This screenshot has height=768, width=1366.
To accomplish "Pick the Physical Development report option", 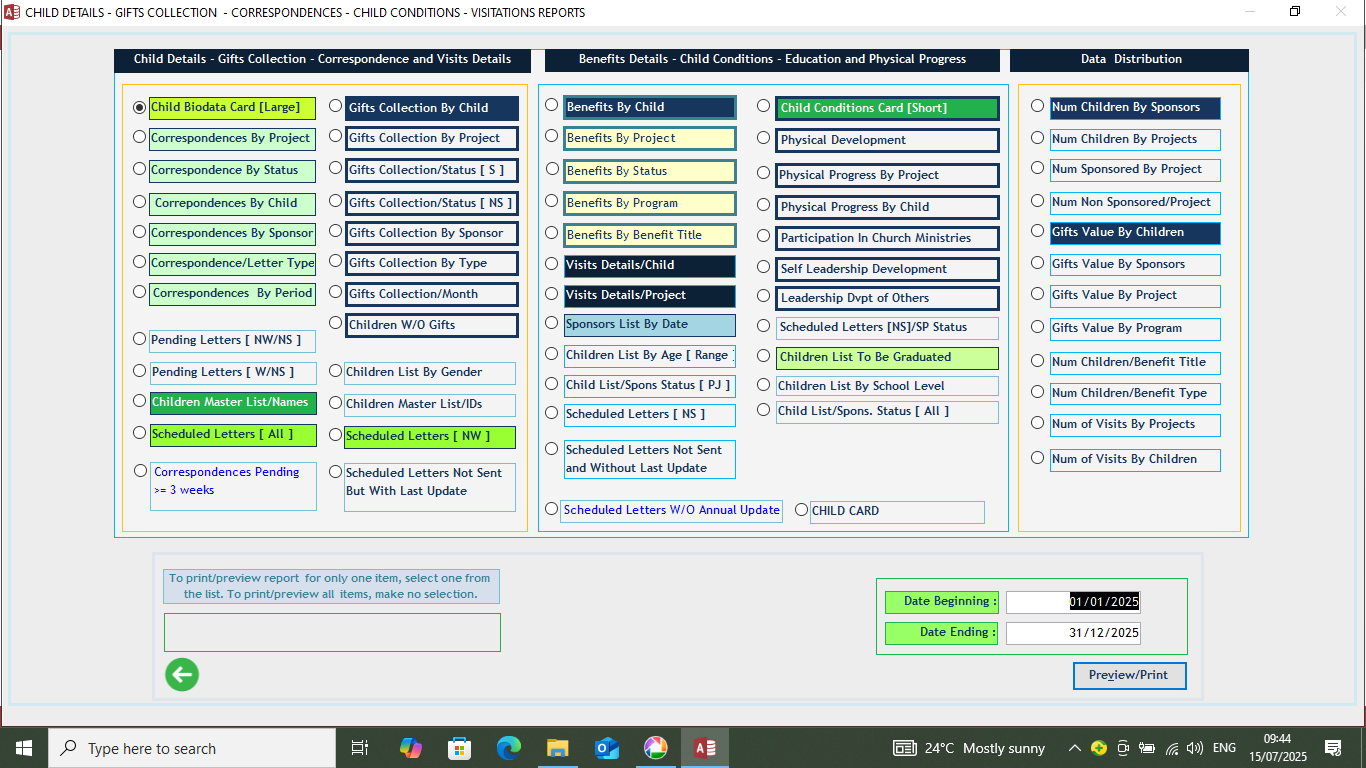I will 764,138.
